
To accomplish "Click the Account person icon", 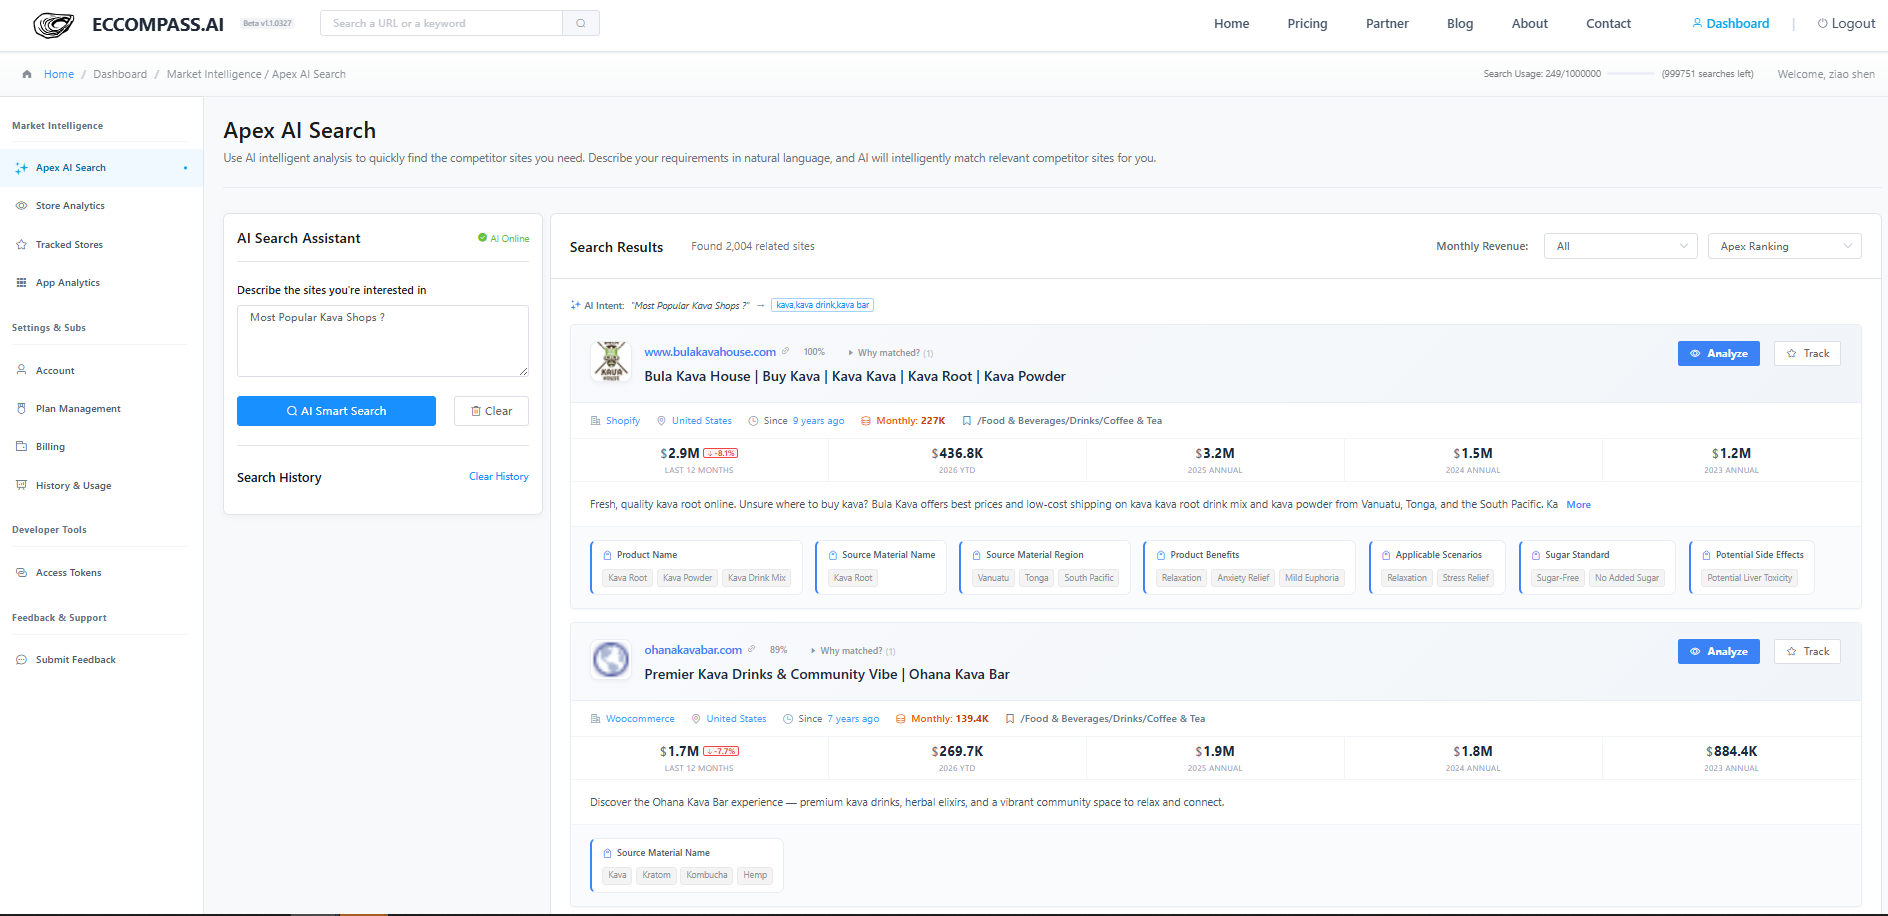I will (21, 370).
